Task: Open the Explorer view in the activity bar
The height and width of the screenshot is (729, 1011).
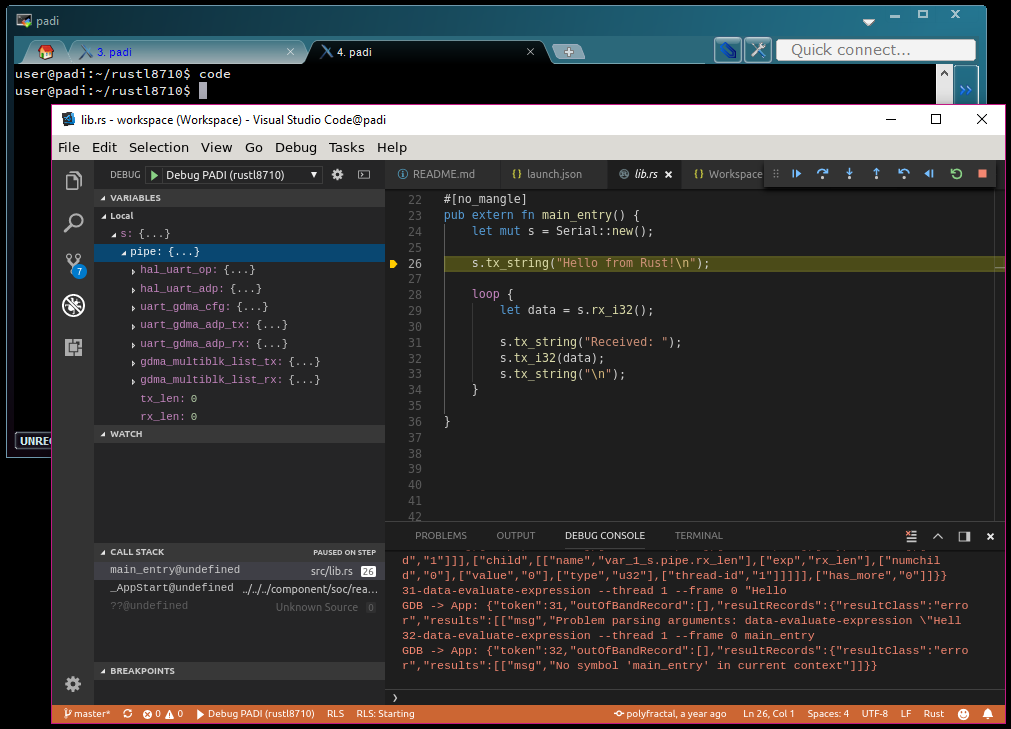Action: click(x=74, y=181)
